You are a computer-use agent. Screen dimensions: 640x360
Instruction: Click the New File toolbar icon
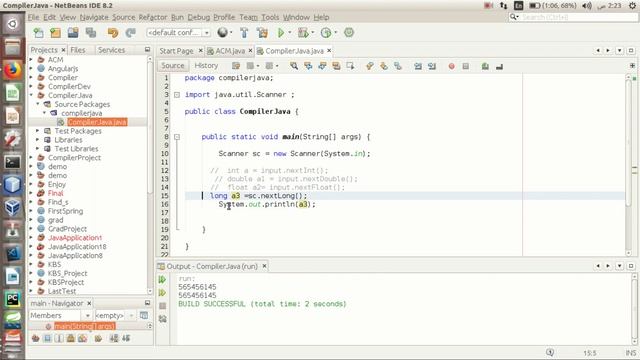(38, 33)
